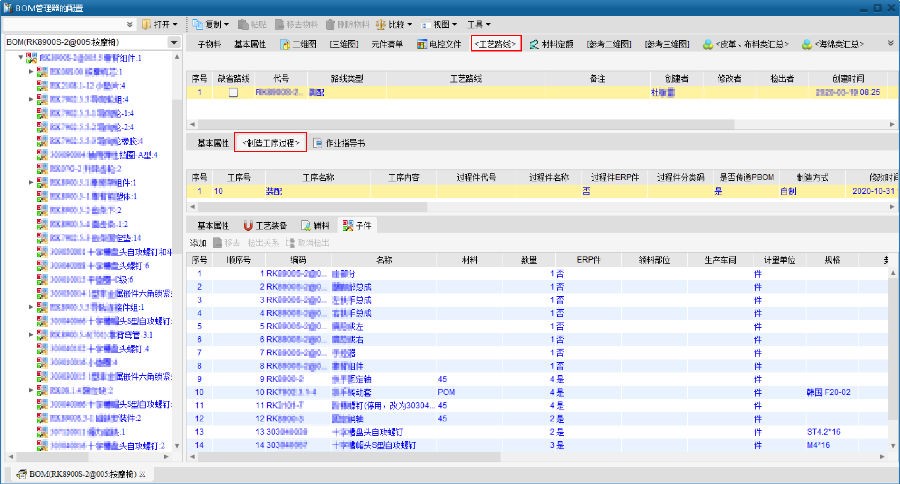Expand more tabs with the double-chevron overflow
This screenshot has height=484, width=900.
[x=890, y=44]
